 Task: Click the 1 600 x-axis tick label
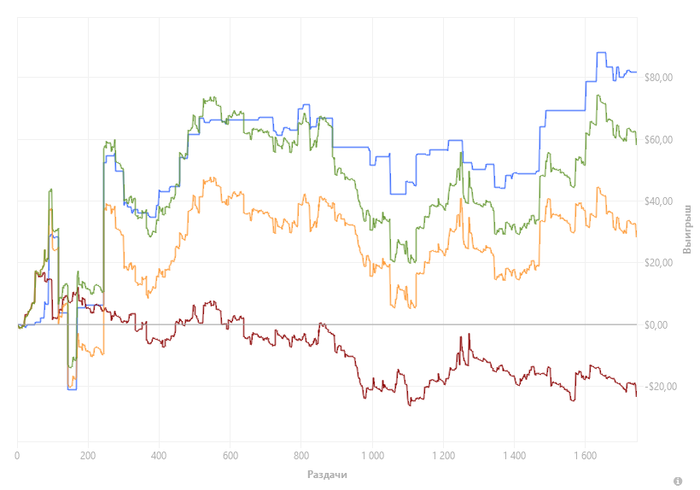point(584,456)
